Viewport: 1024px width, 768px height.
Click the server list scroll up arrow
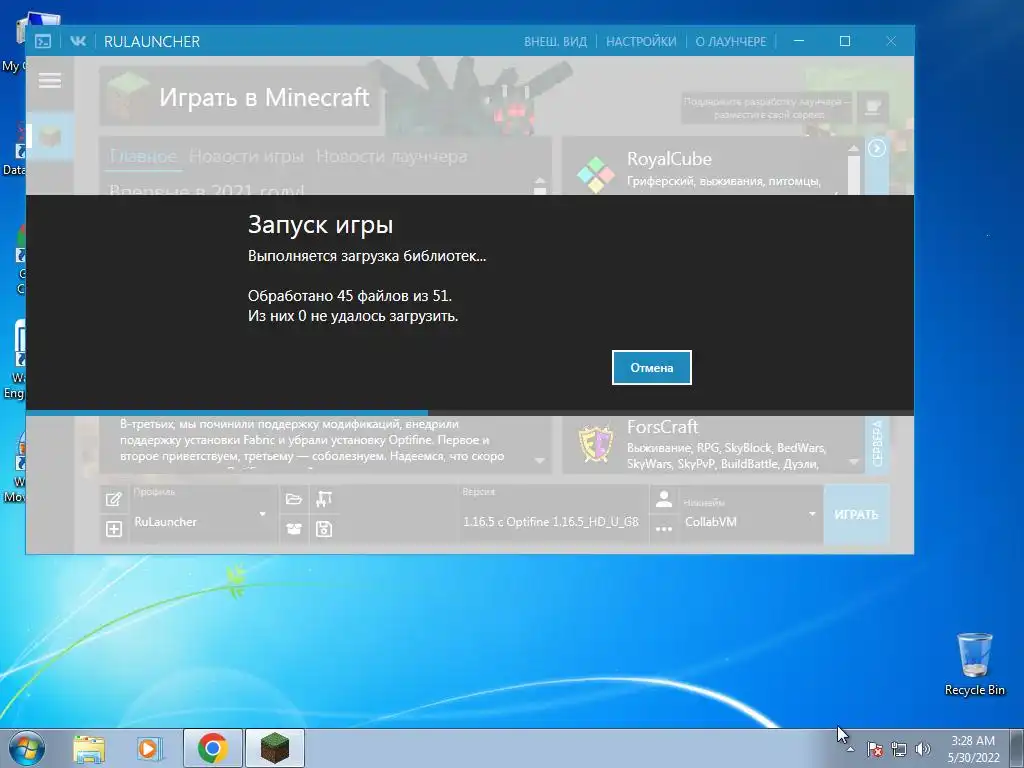click(854, 149)
